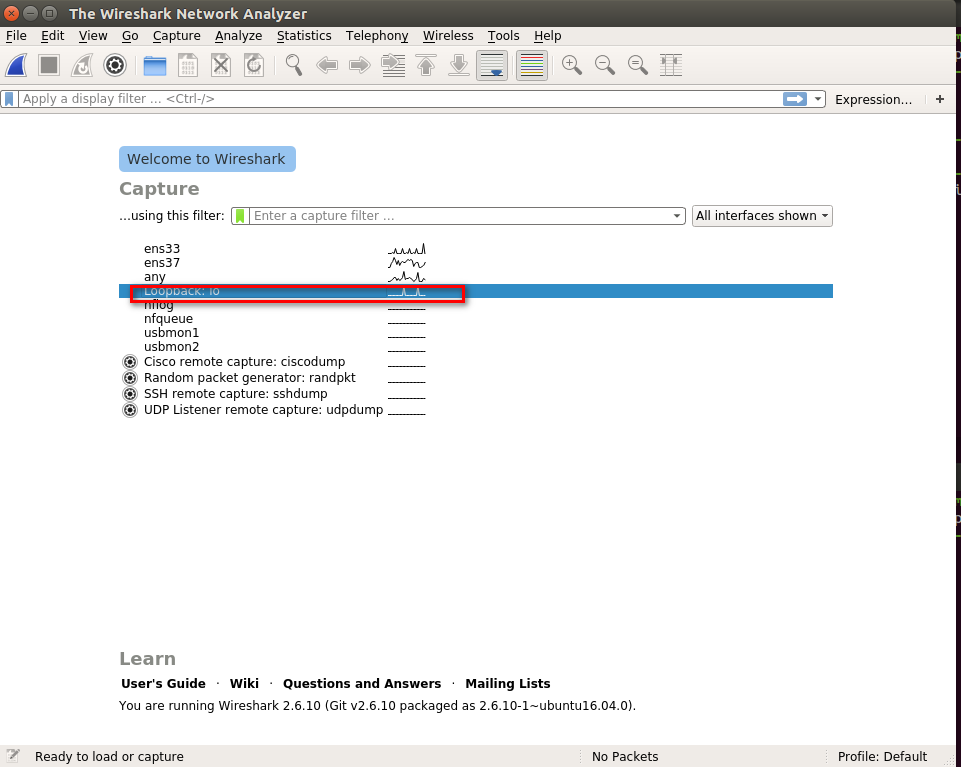Viewport: 961px width, 767px height.
Task: Zoom in on packet text
Action: pyautogui.click(x=572, y=65)
